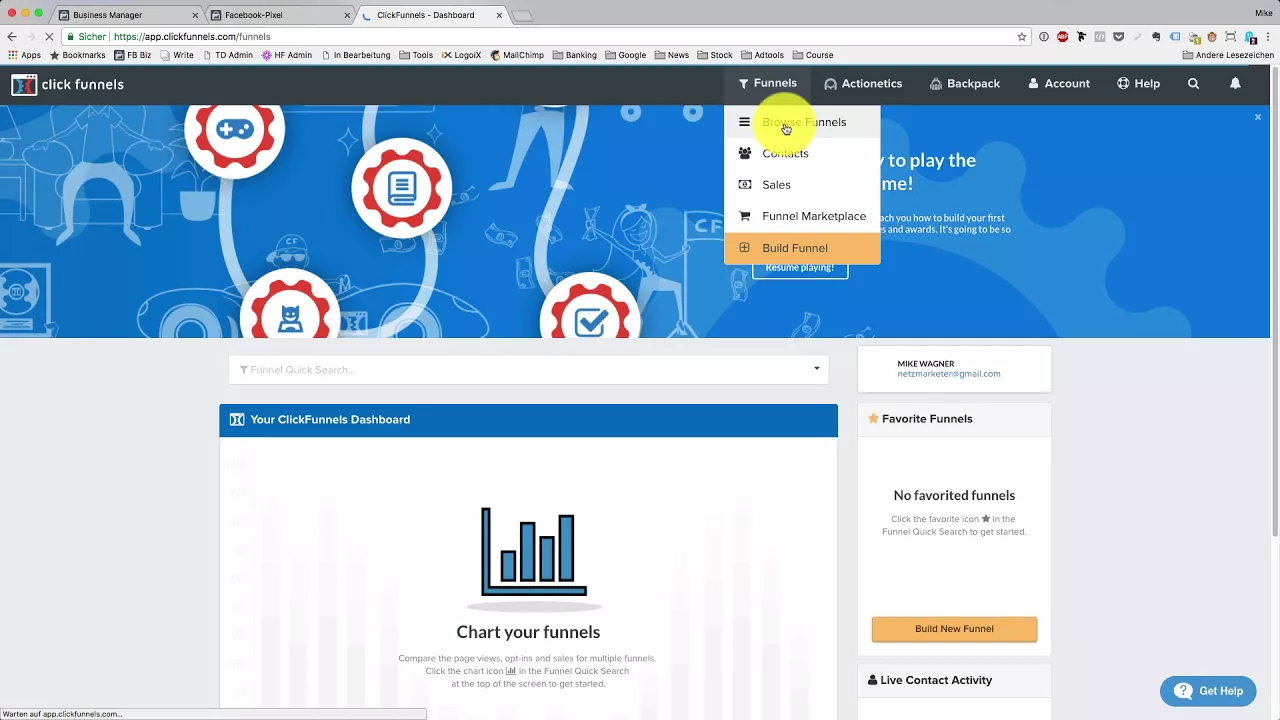Click the netzmarketer@gmail.com email link
The height and width of the screenshot is (720, 1280).
point(949,374)
